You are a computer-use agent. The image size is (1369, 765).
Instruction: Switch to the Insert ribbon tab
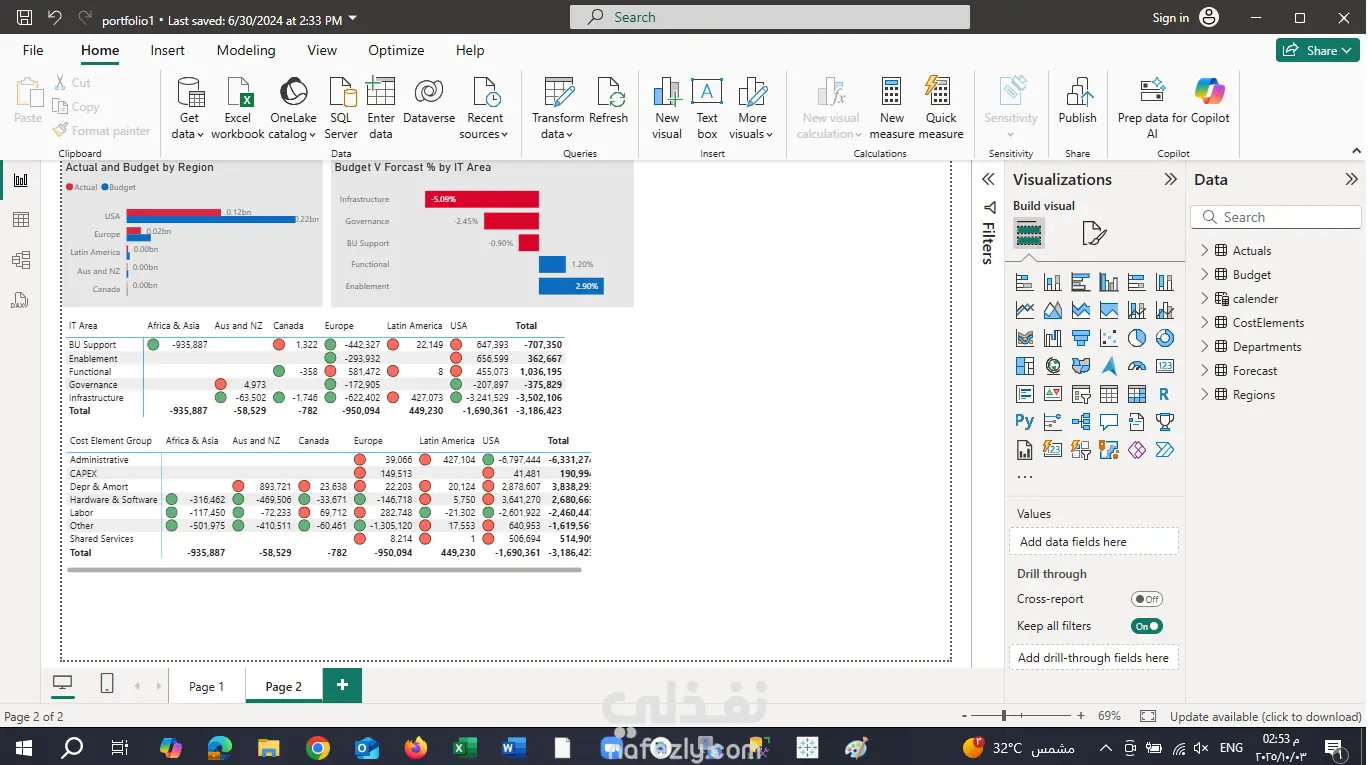click(x=167, y=50)
